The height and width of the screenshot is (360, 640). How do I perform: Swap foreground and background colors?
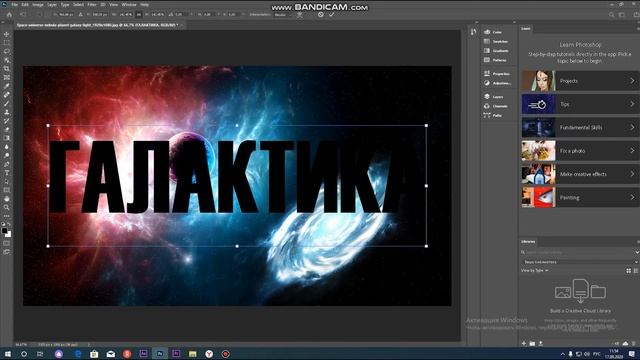click(x=9, y=224)
